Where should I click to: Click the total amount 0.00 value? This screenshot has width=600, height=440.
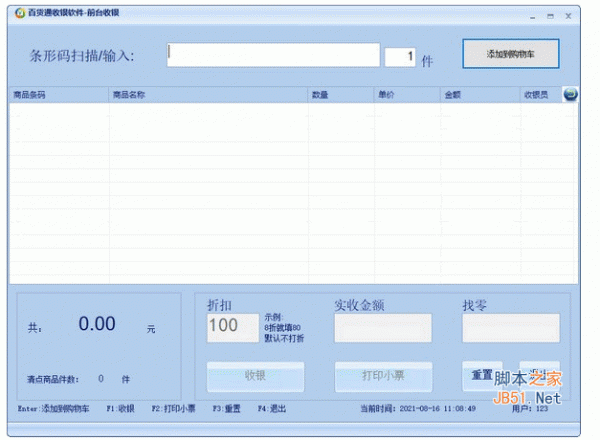point(97,324)
